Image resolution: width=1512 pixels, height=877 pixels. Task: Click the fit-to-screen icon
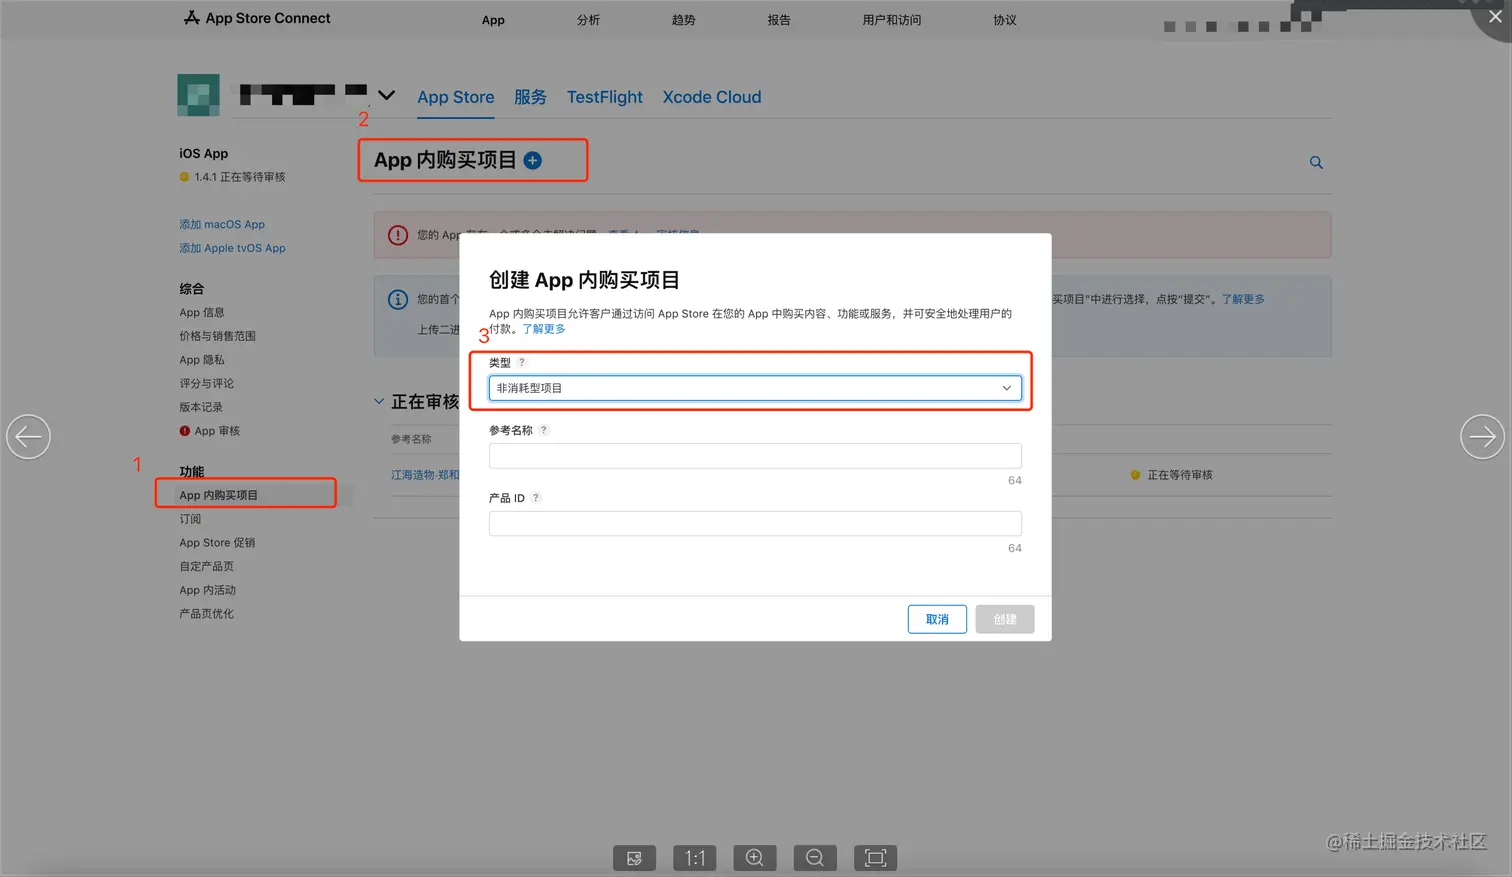[x=875, y=858]
